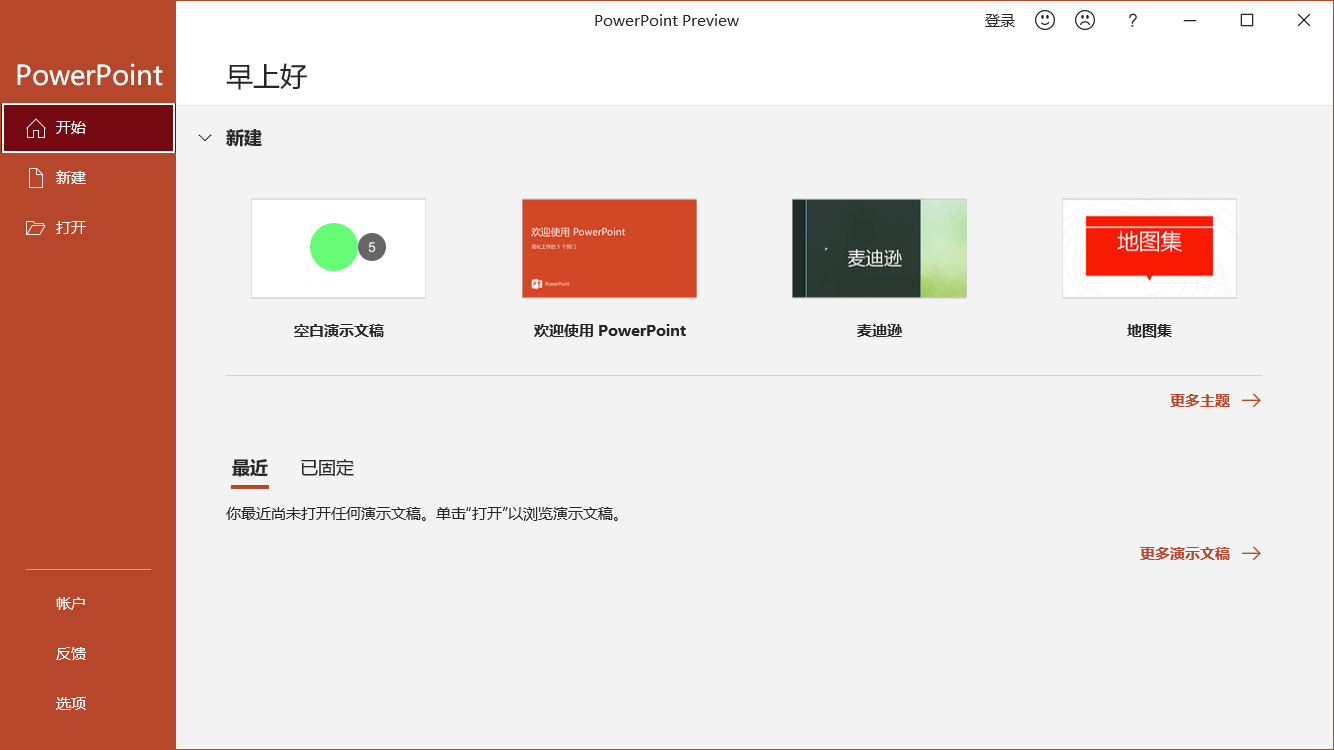The height and width of the screenshot is (750, 1334).
Task: Click the 地图集 label below thumbnail
Action: pos(1149,331)
